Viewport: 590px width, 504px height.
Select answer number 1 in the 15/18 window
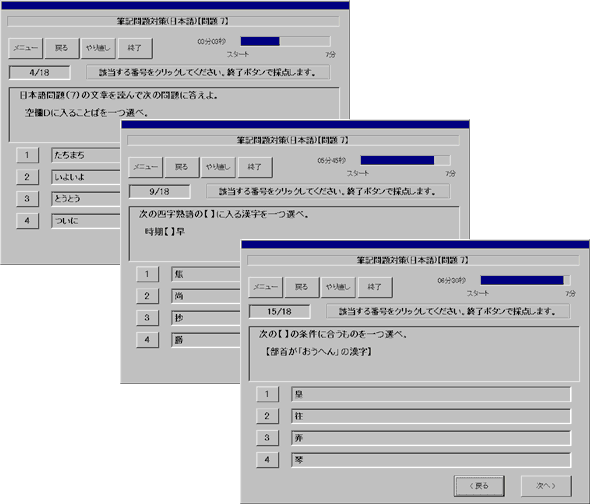(x=267, y=394)
